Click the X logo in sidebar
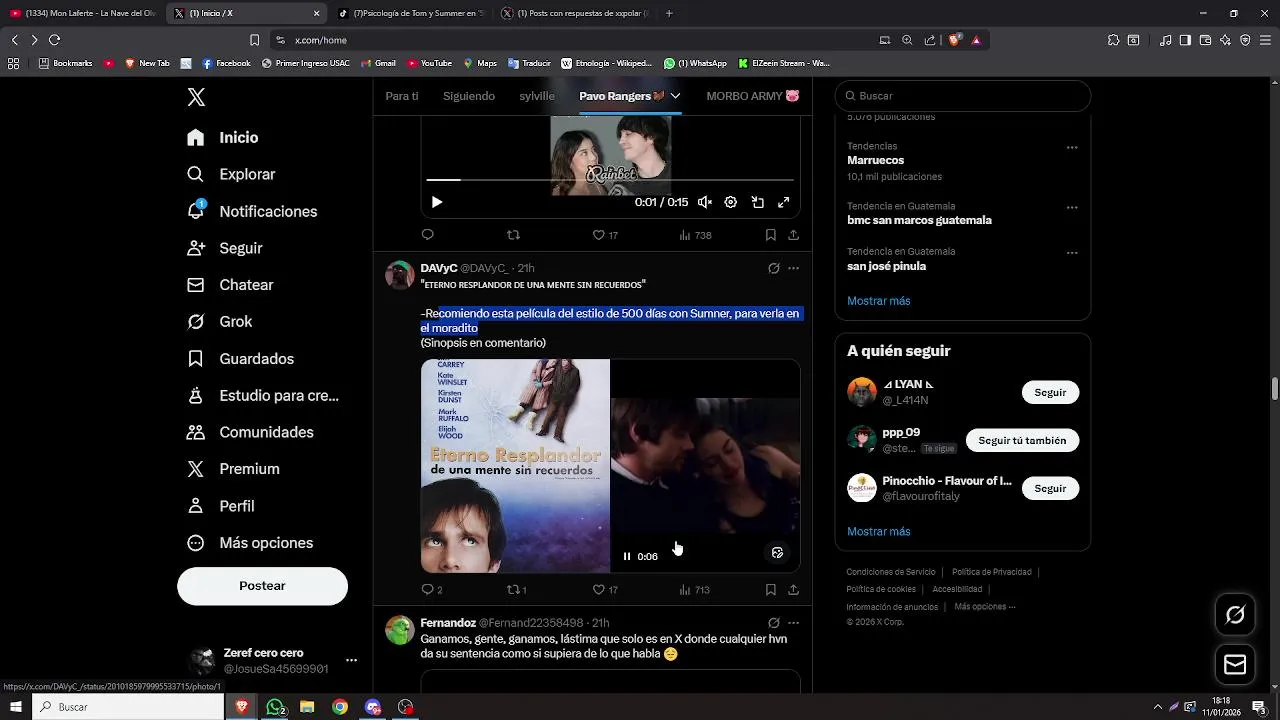Viewport: 1280px width, 720px height. click(196, 97)
